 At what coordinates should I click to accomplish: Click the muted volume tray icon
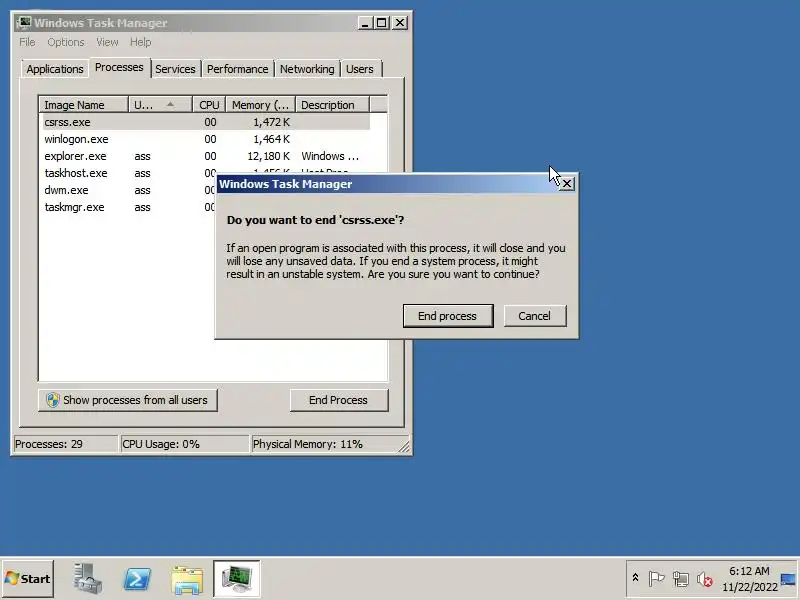[x=705, y=579]
